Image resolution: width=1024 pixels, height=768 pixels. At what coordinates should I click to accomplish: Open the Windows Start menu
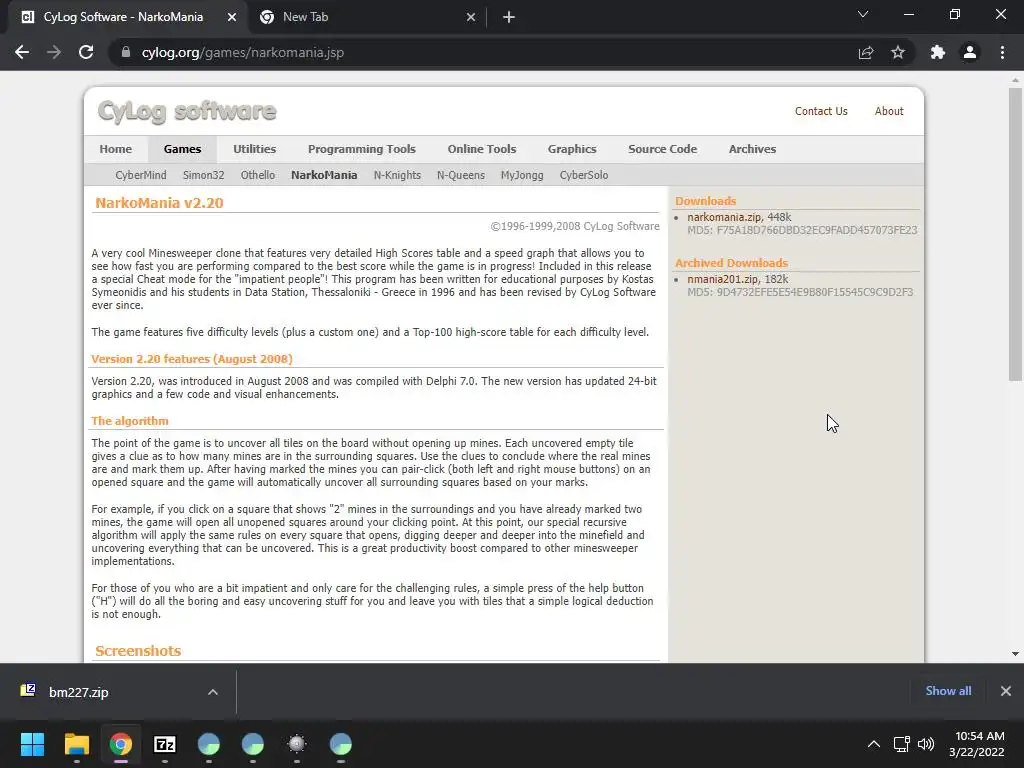(x=32, y=744)
